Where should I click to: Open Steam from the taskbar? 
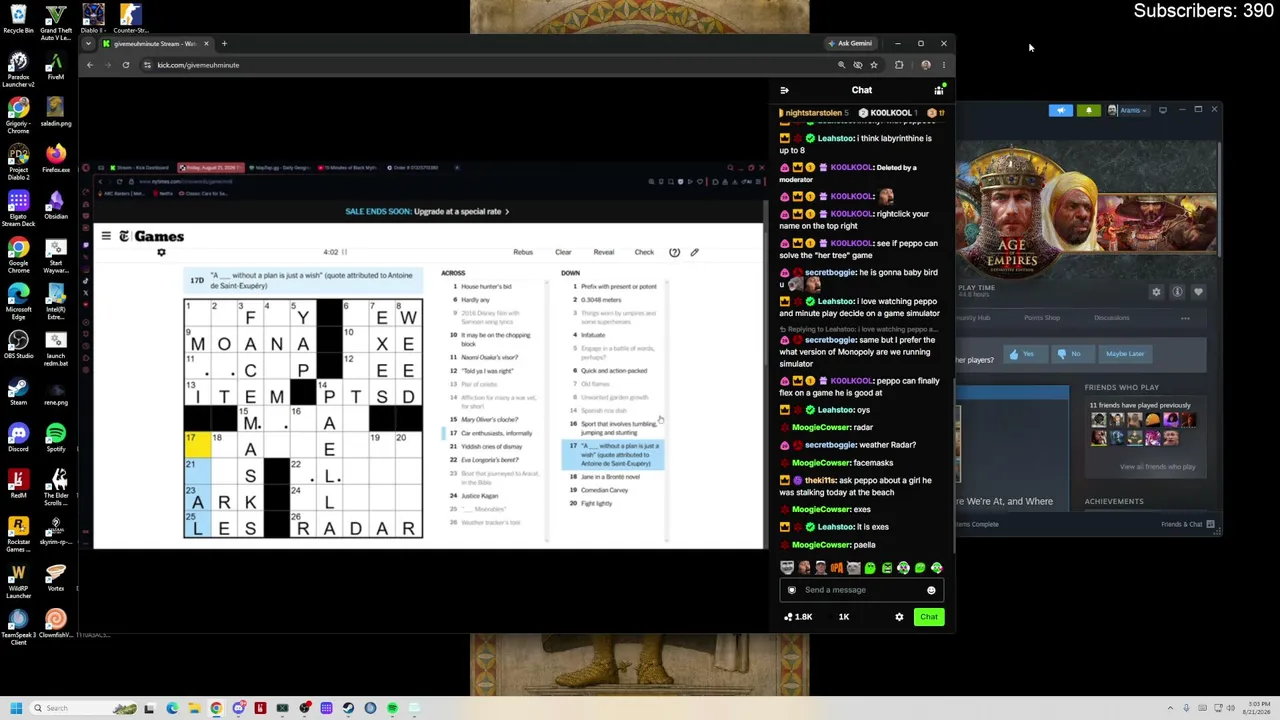(x=348, y=708)
